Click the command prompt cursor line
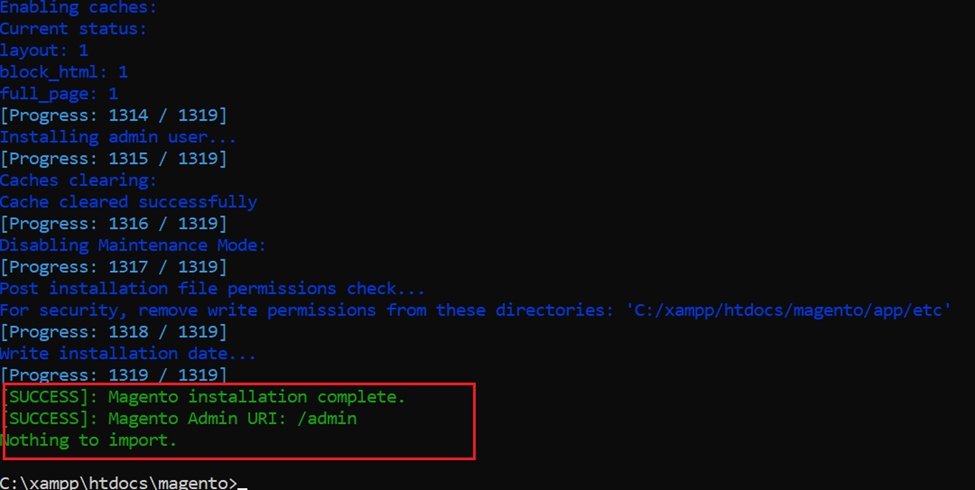The width and height of the screenshot is (975, 490). click(x=124, y=483)
